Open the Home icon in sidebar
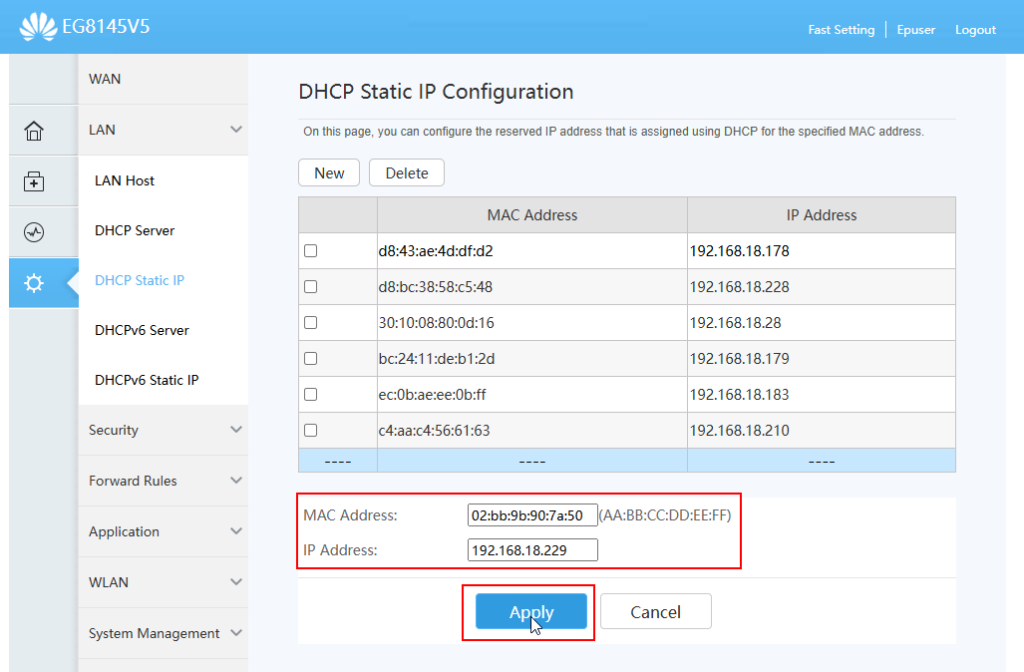The height and width of the screenshot is (672, 1024). point(34,130)
